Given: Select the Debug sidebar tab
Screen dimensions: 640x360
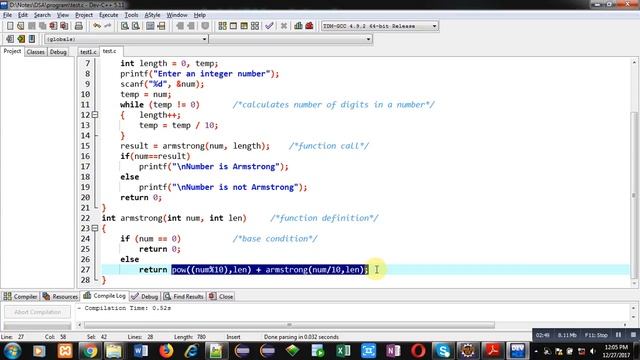Looking at the screenshot, I should pos(58,52).
